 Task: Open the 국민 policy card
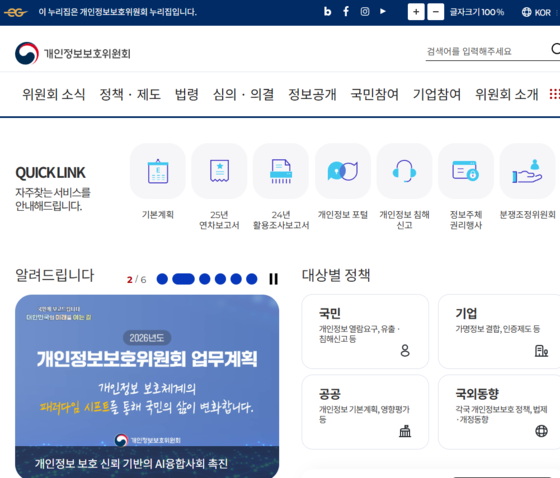pyautogui.click(x=365, y=332)
